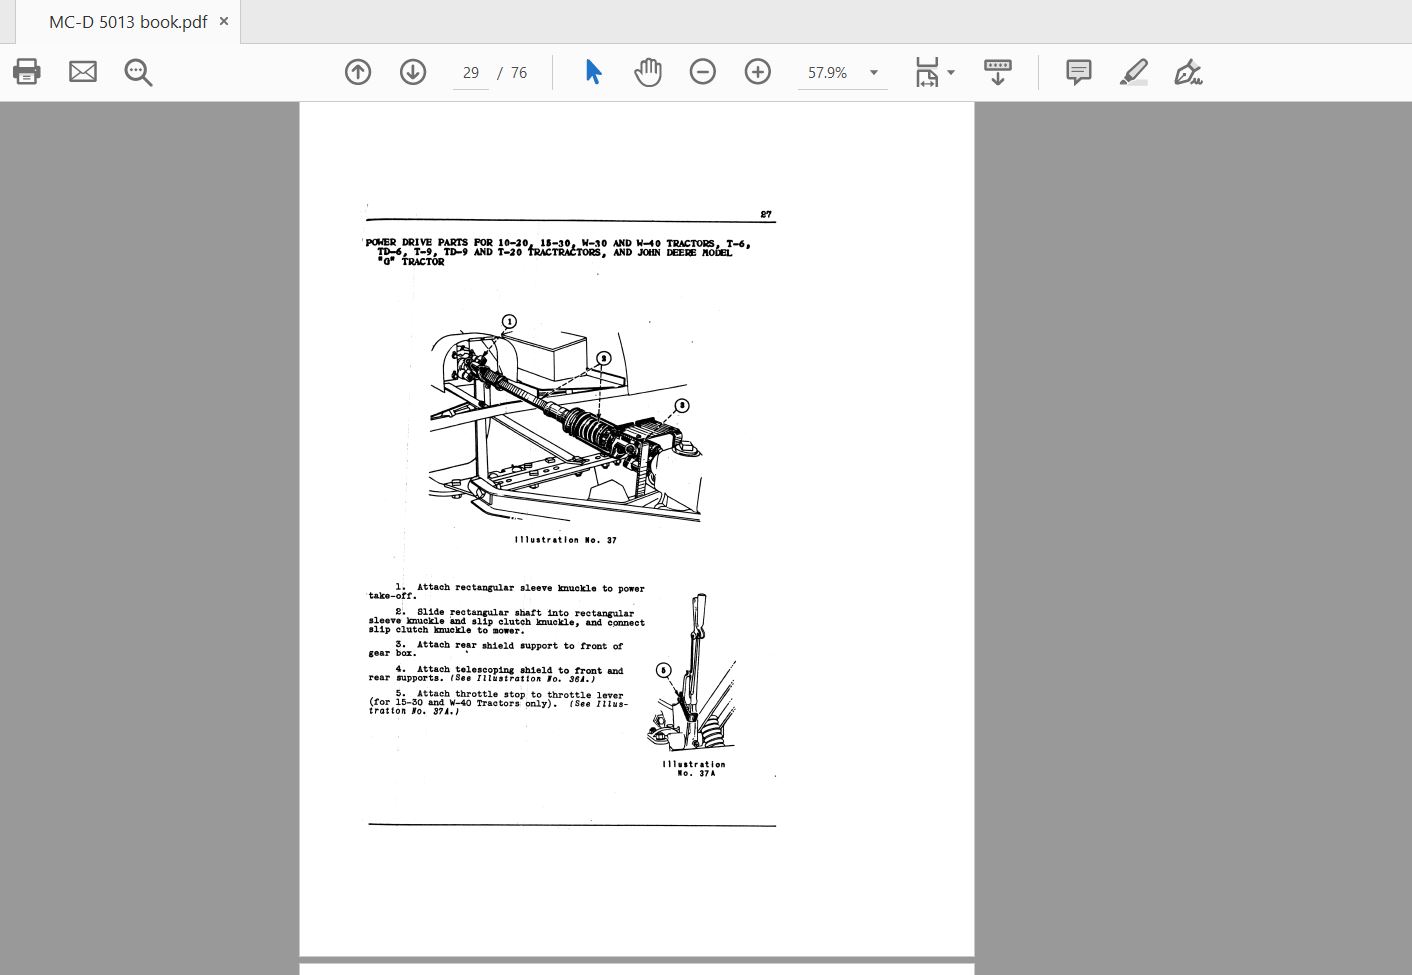This screenshot has width=1412, height=975.
Task: Zoom out with the minus button
Action: click(703, 72)
